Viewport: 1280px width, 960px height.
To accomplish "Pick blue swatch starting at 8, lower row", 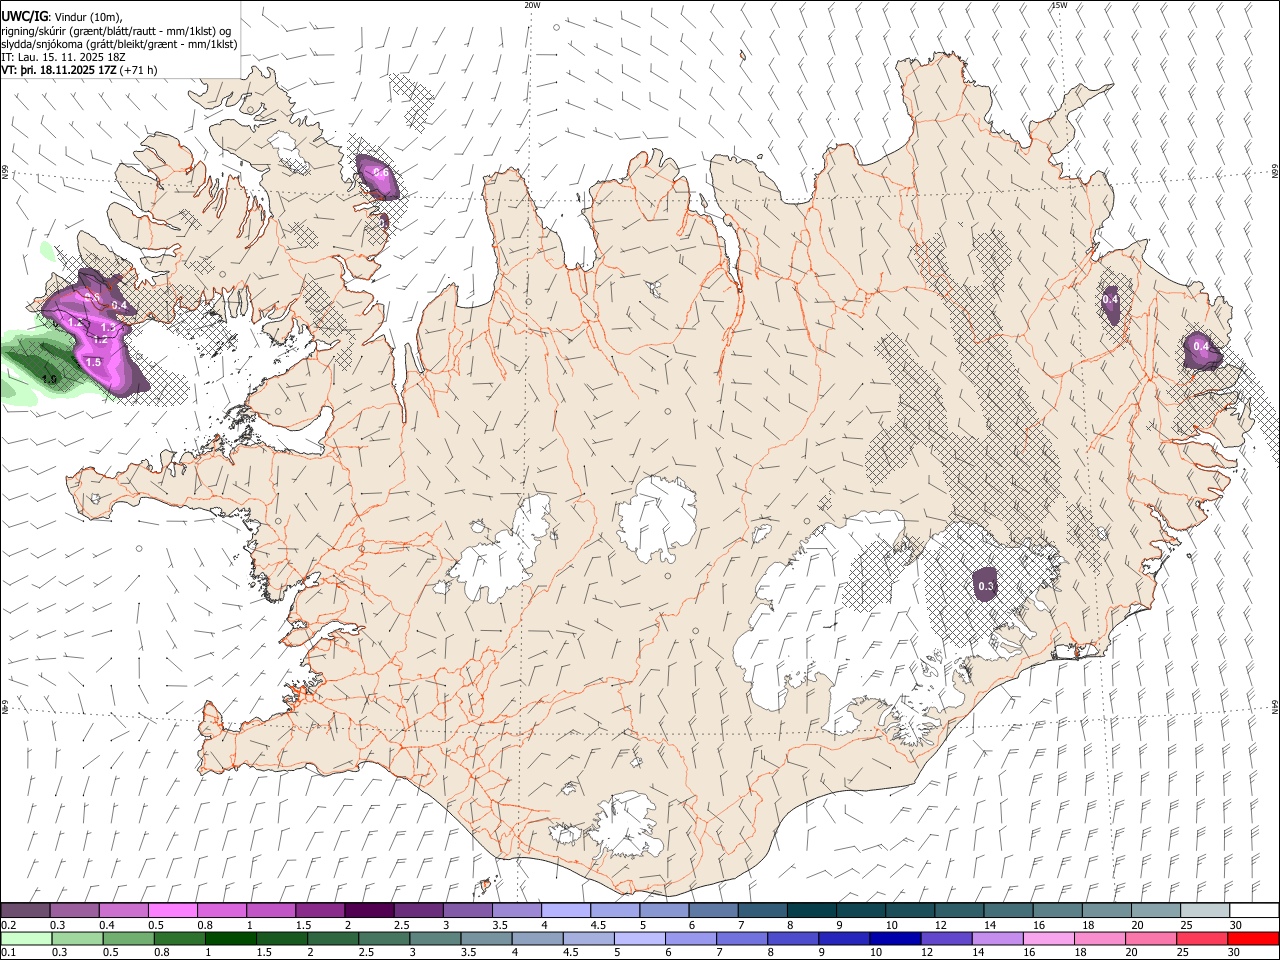I will click(x=793, y=938).
